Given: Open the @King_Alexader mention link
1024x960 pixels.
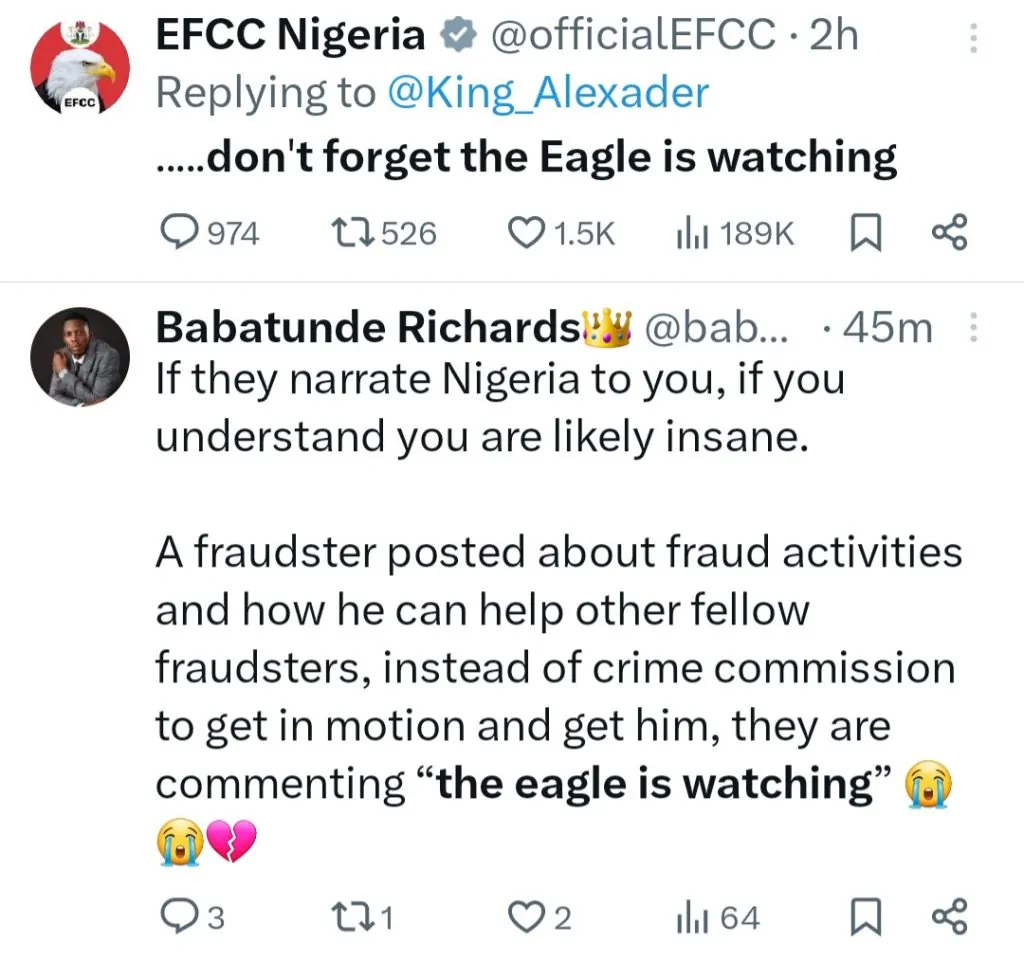Looking at the screenshot, I should pos(549,93).
